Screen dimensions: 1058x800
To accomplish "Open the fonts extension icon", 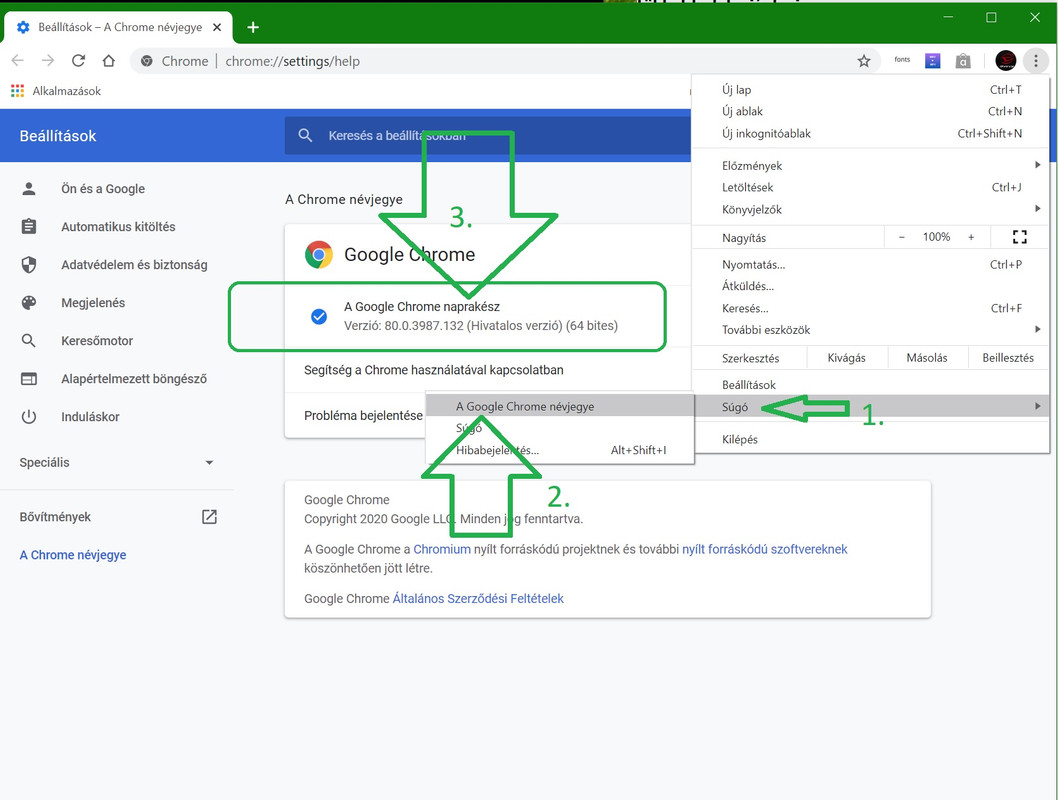I will (x=902, y=60).
